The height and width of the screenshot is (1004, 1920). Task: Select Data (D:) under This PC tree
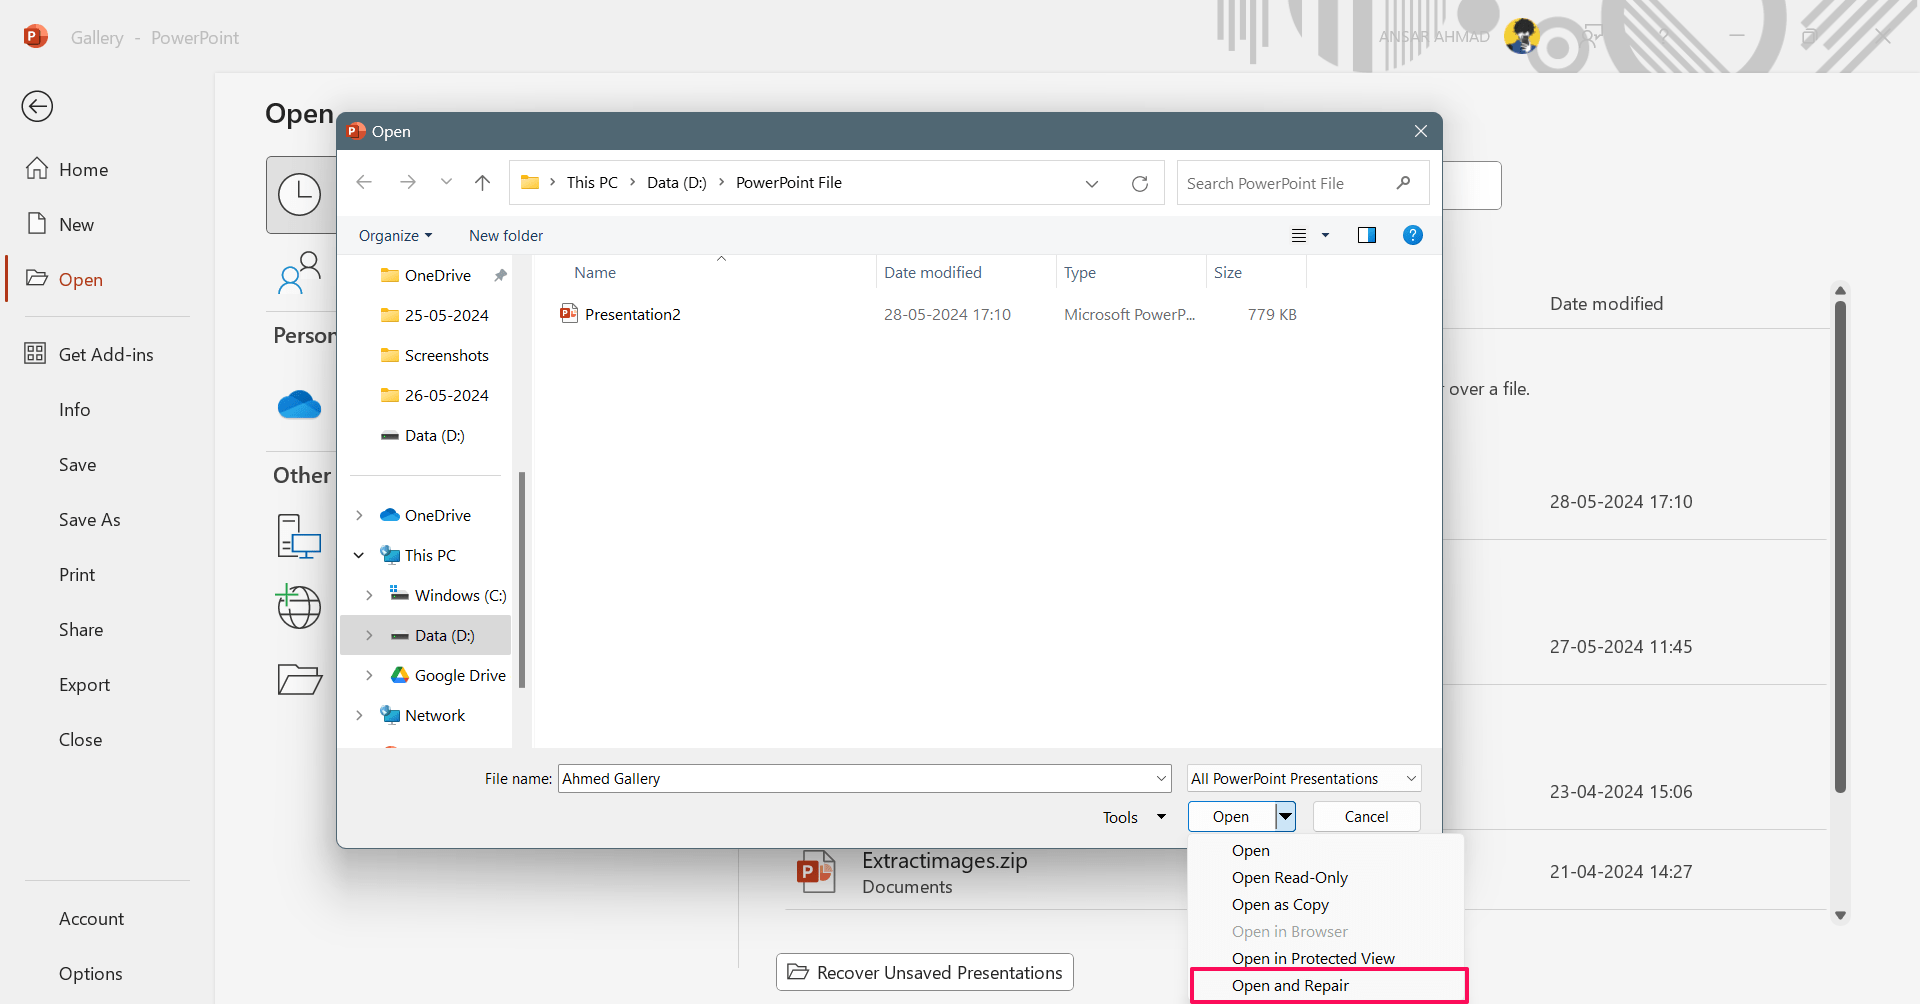(x=426, y=635)
